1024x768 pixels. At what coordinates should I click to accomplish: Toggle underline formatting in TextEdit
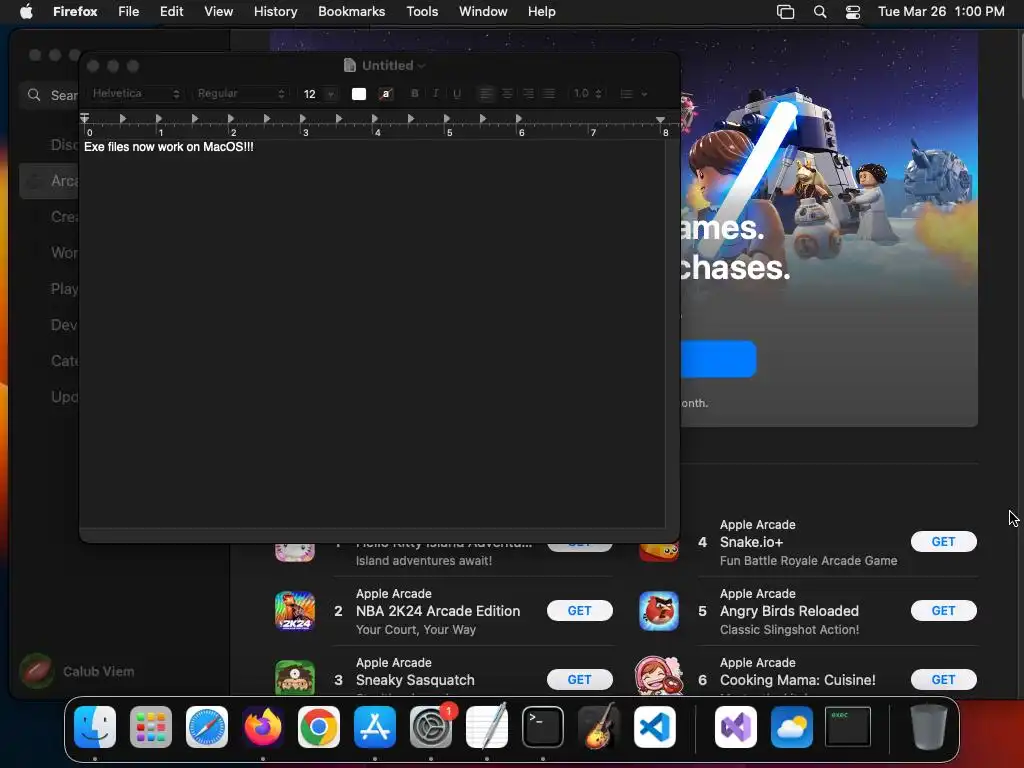(456, 94)
